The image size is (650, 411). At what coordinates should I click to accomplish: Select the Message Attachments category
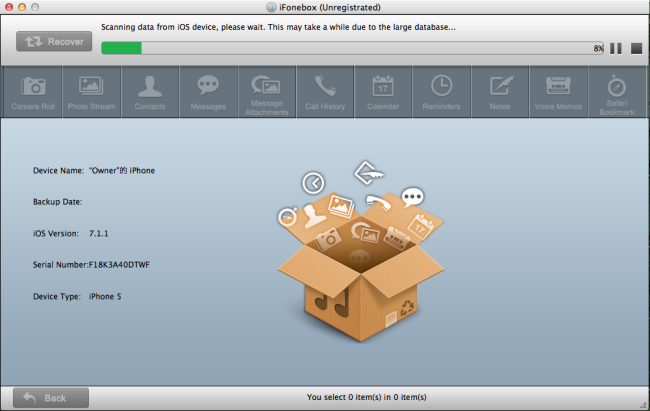click(x=267, y=92)
